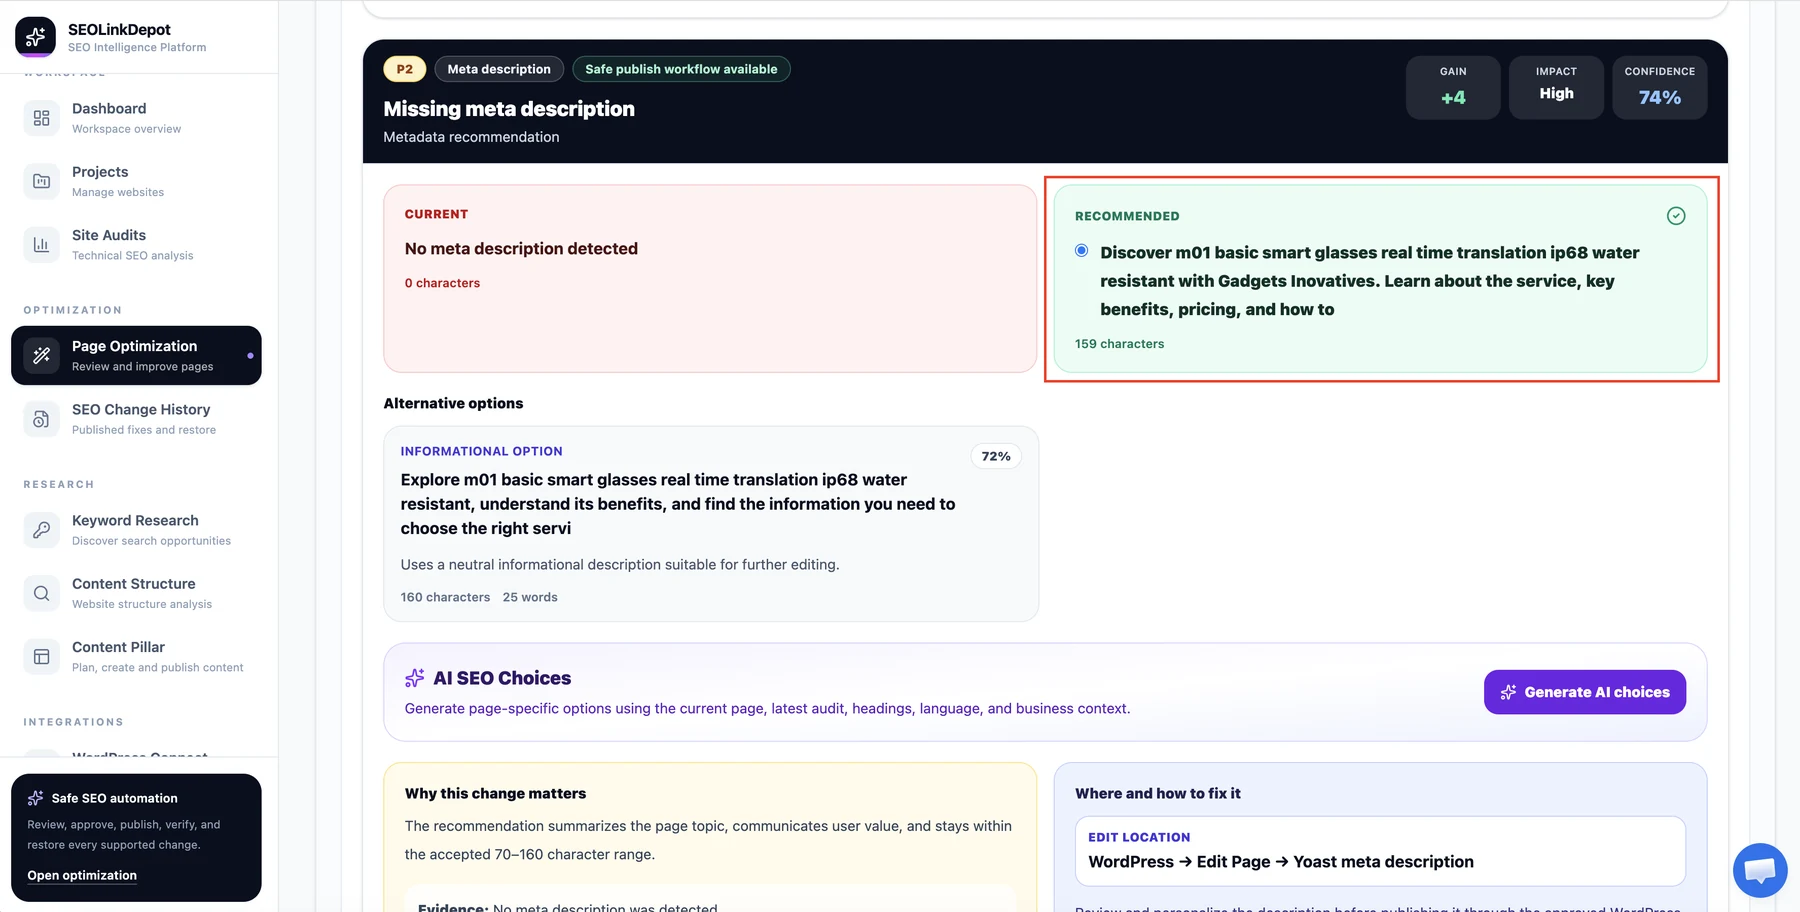Click the 'Missing meta description' title

[509, 109]
